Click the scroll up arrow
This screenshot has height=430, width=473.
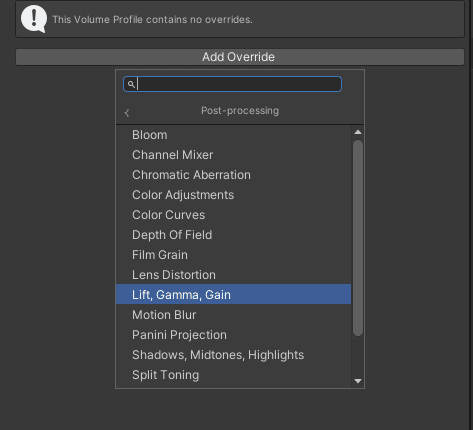pos(358,132)
